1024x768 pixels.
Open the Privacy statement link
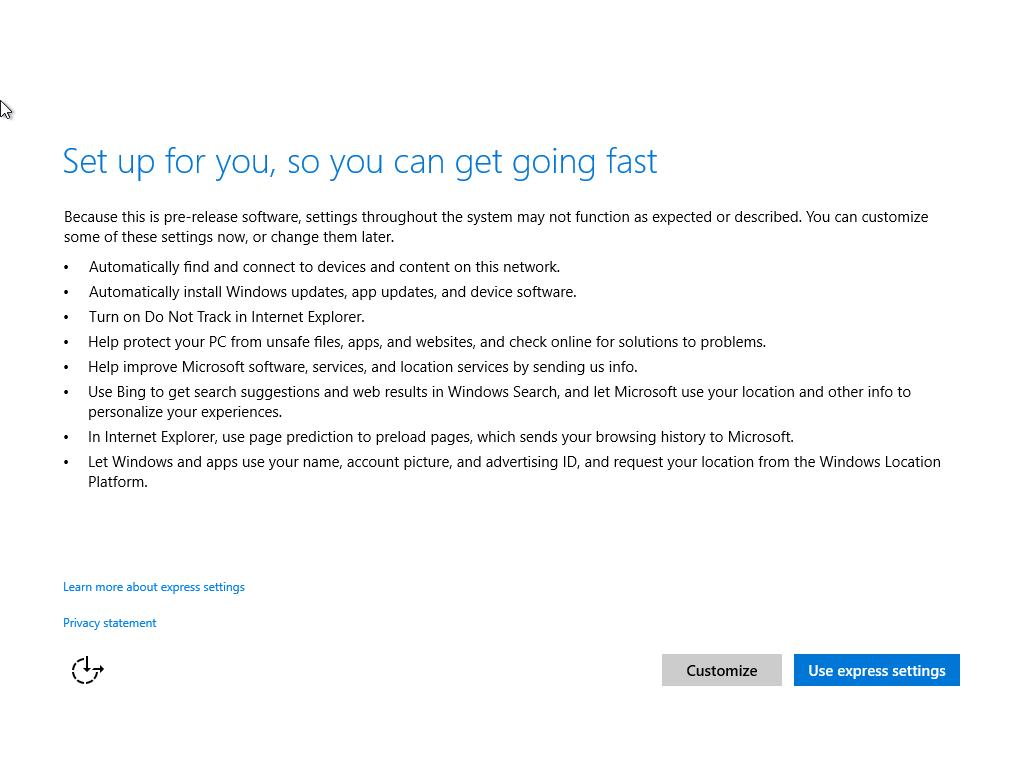110,623
